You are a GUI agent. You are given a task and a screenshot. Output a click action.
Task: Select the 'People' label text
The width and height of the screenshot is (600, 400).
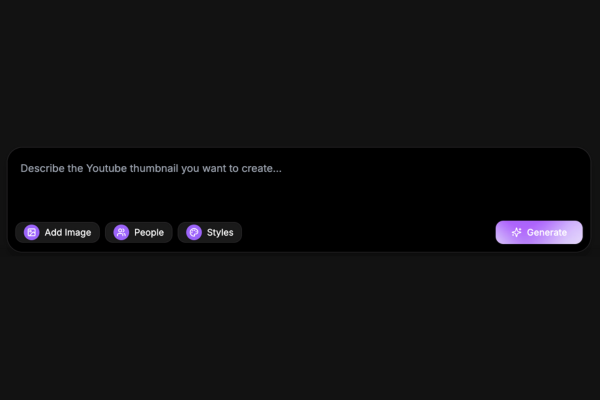tap(149, 232)
